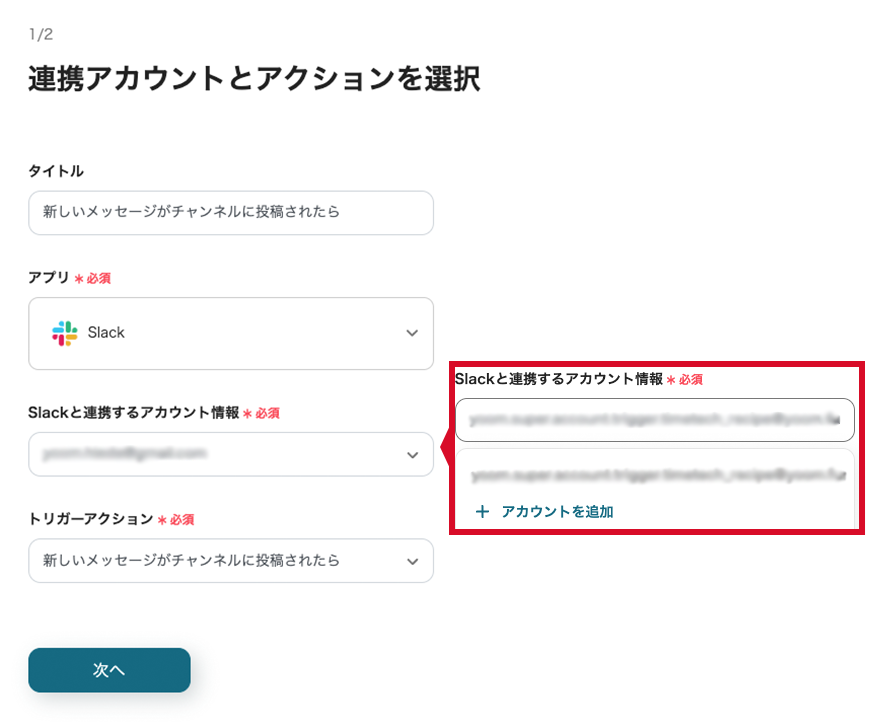
Task: Click the account field inside red callout
Action: (x=654, y=420)
